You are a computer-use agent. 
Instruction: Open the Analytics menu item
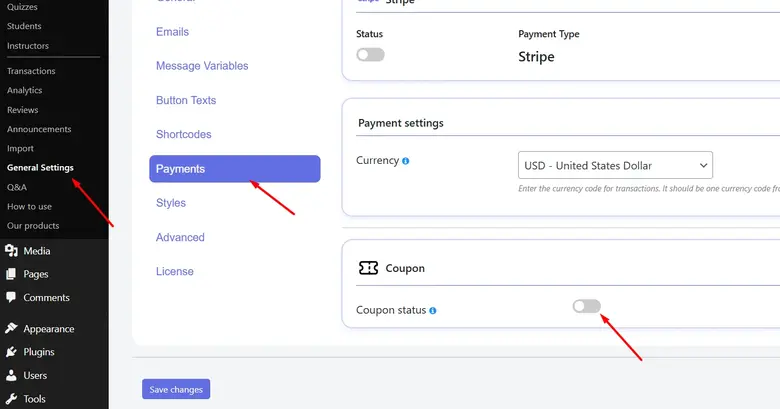(24, 90)
